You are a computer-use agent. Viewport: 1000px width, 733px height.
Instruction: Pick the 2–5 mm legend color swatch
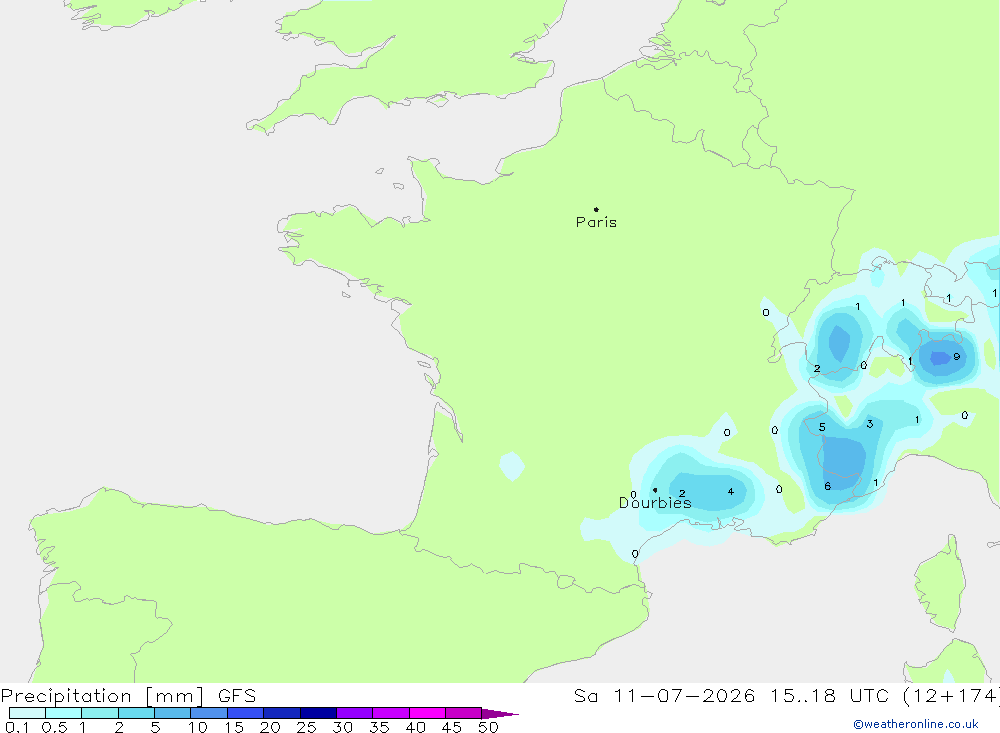tap(136, 713)
